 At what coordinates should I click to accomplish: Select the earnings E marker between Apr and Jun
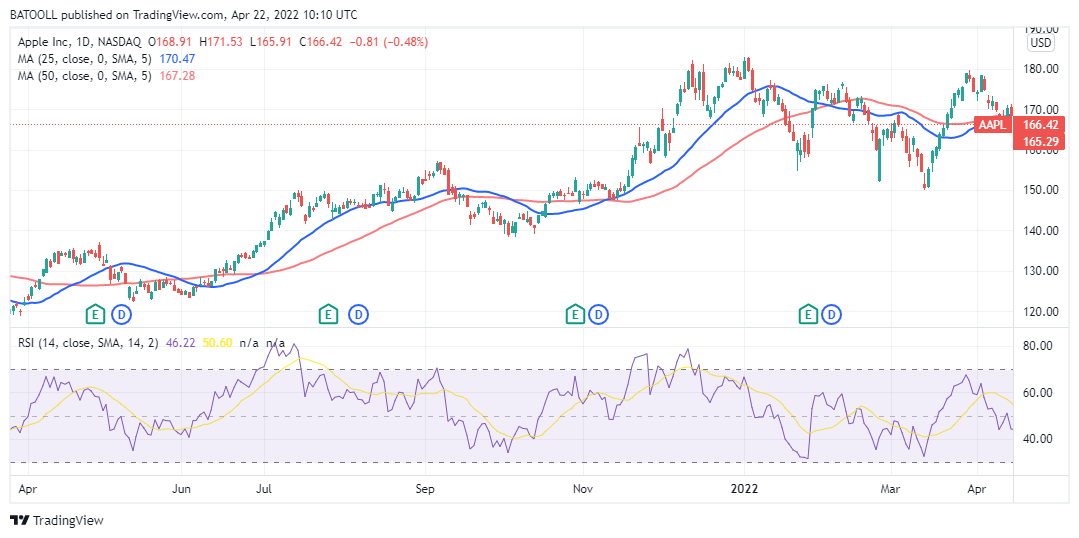point(94,315)
